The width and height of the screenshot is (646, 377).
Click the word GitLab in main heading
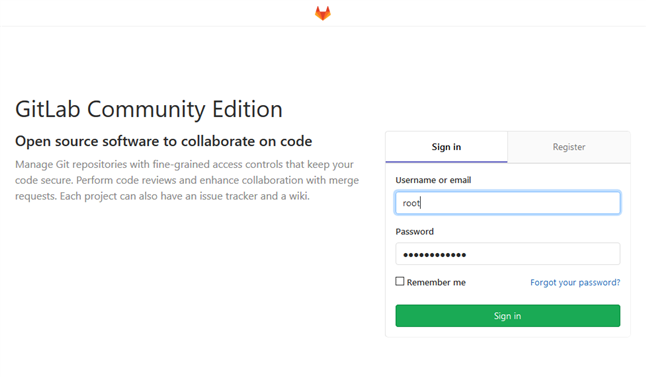(47, 110)
